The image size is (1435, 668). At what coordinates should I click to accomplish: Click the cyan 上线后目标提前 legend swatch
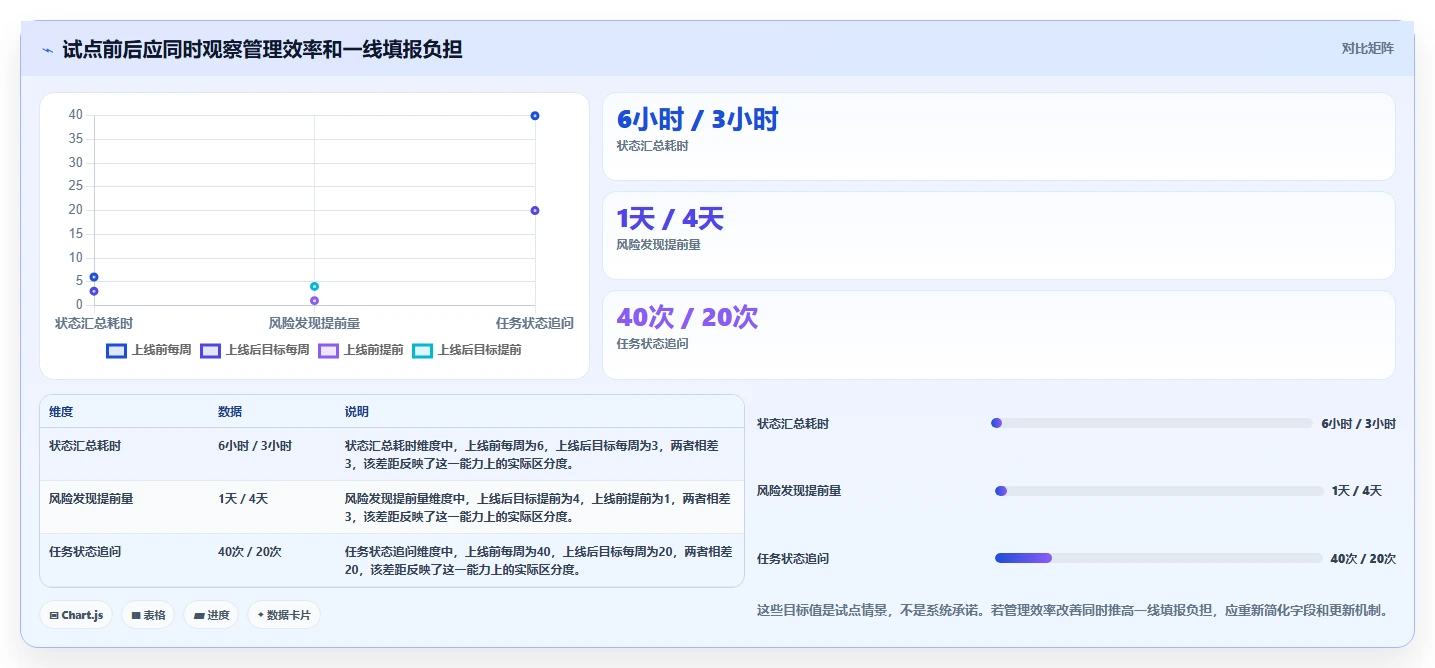(423, 351)
